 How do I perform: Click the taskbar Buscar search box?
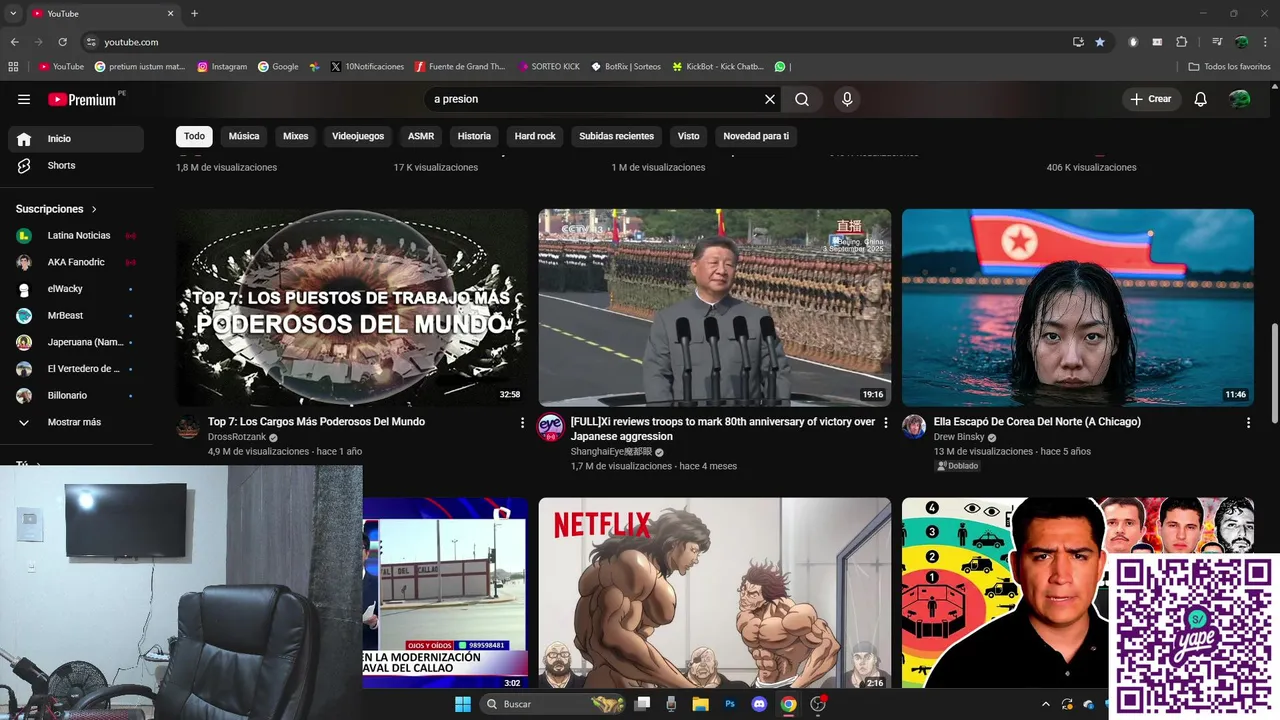pyautogui.click(x=555, y=704)
